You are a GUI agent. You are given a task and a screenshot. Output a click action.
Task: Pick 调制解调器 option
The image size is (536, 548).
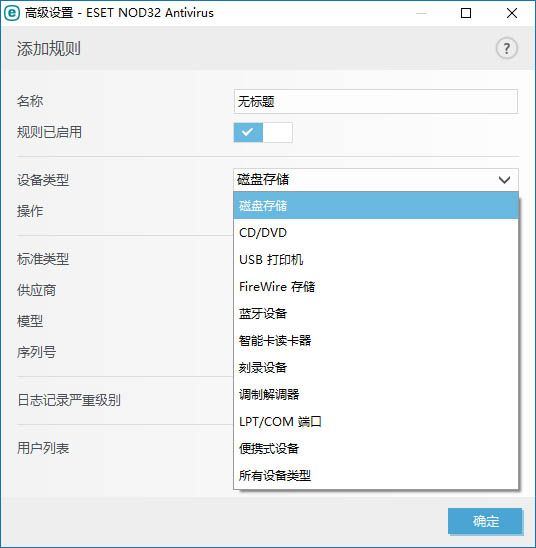[x=376, y=394]
